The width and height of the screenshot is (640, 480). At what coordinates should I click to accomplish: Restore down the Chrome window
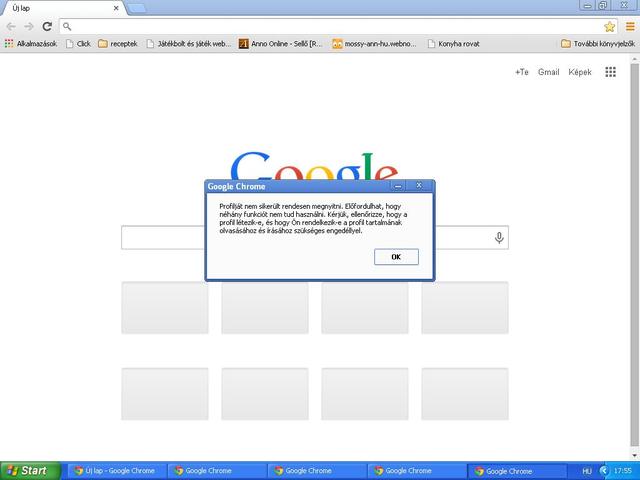[603, 5]
